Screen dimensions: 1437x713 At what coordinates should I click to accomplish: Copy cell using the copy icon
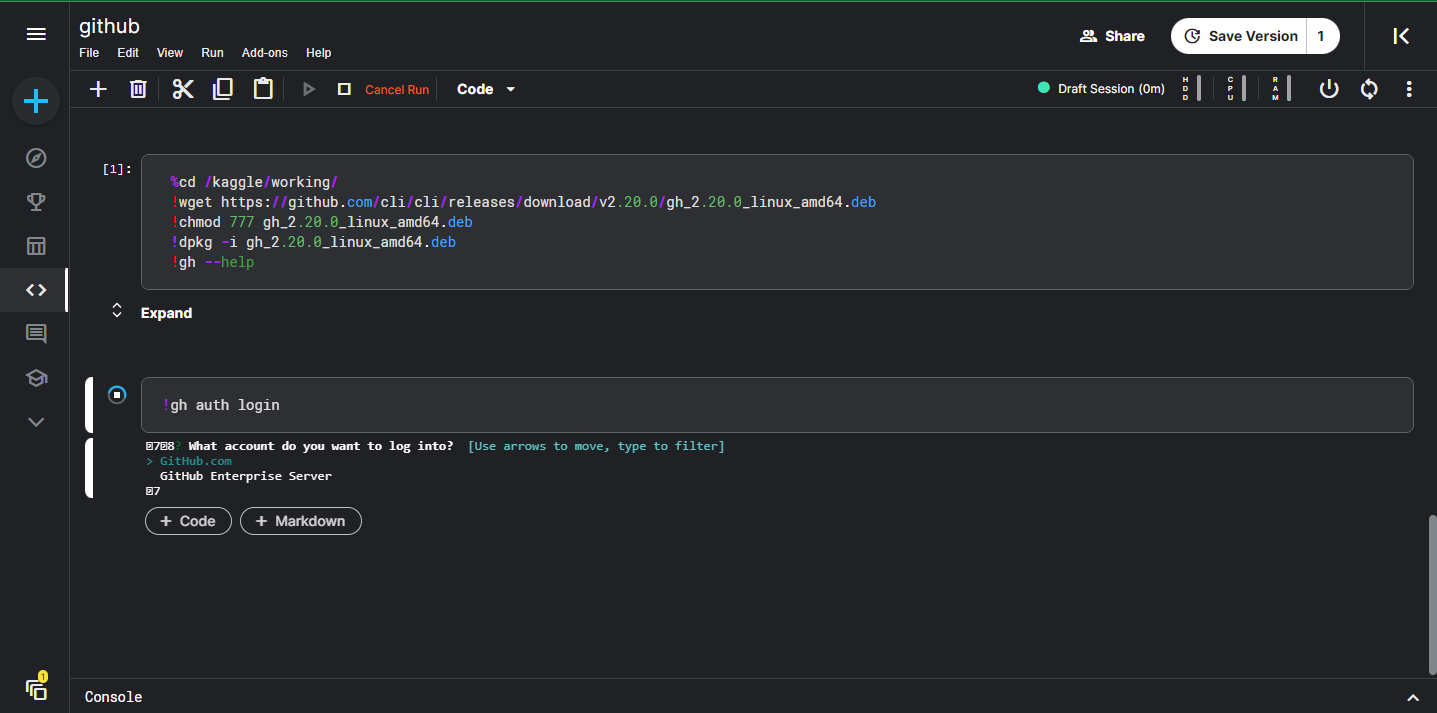tap(223, 89)
